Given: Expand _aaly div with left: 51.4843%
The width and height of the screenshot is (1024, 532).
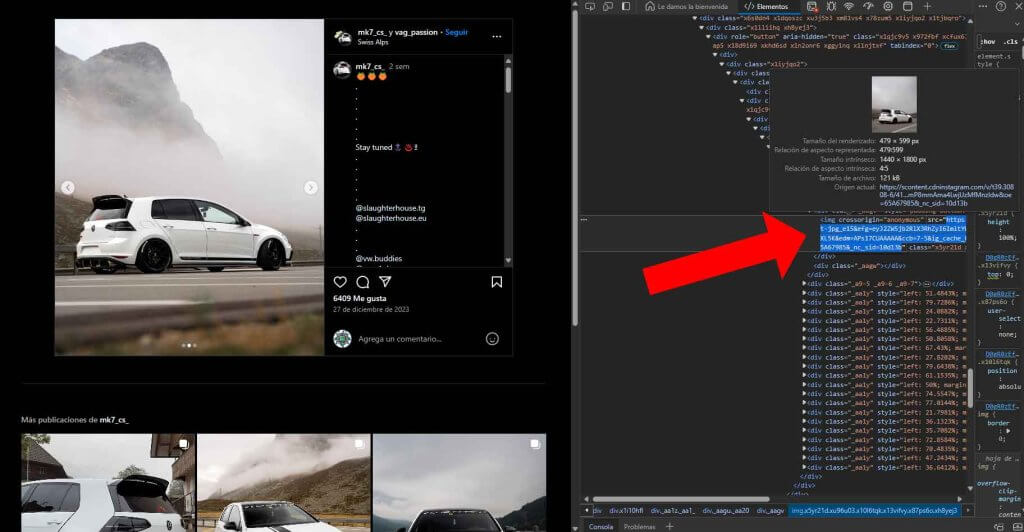Looking at the screenshot, I should coord(804,293).
